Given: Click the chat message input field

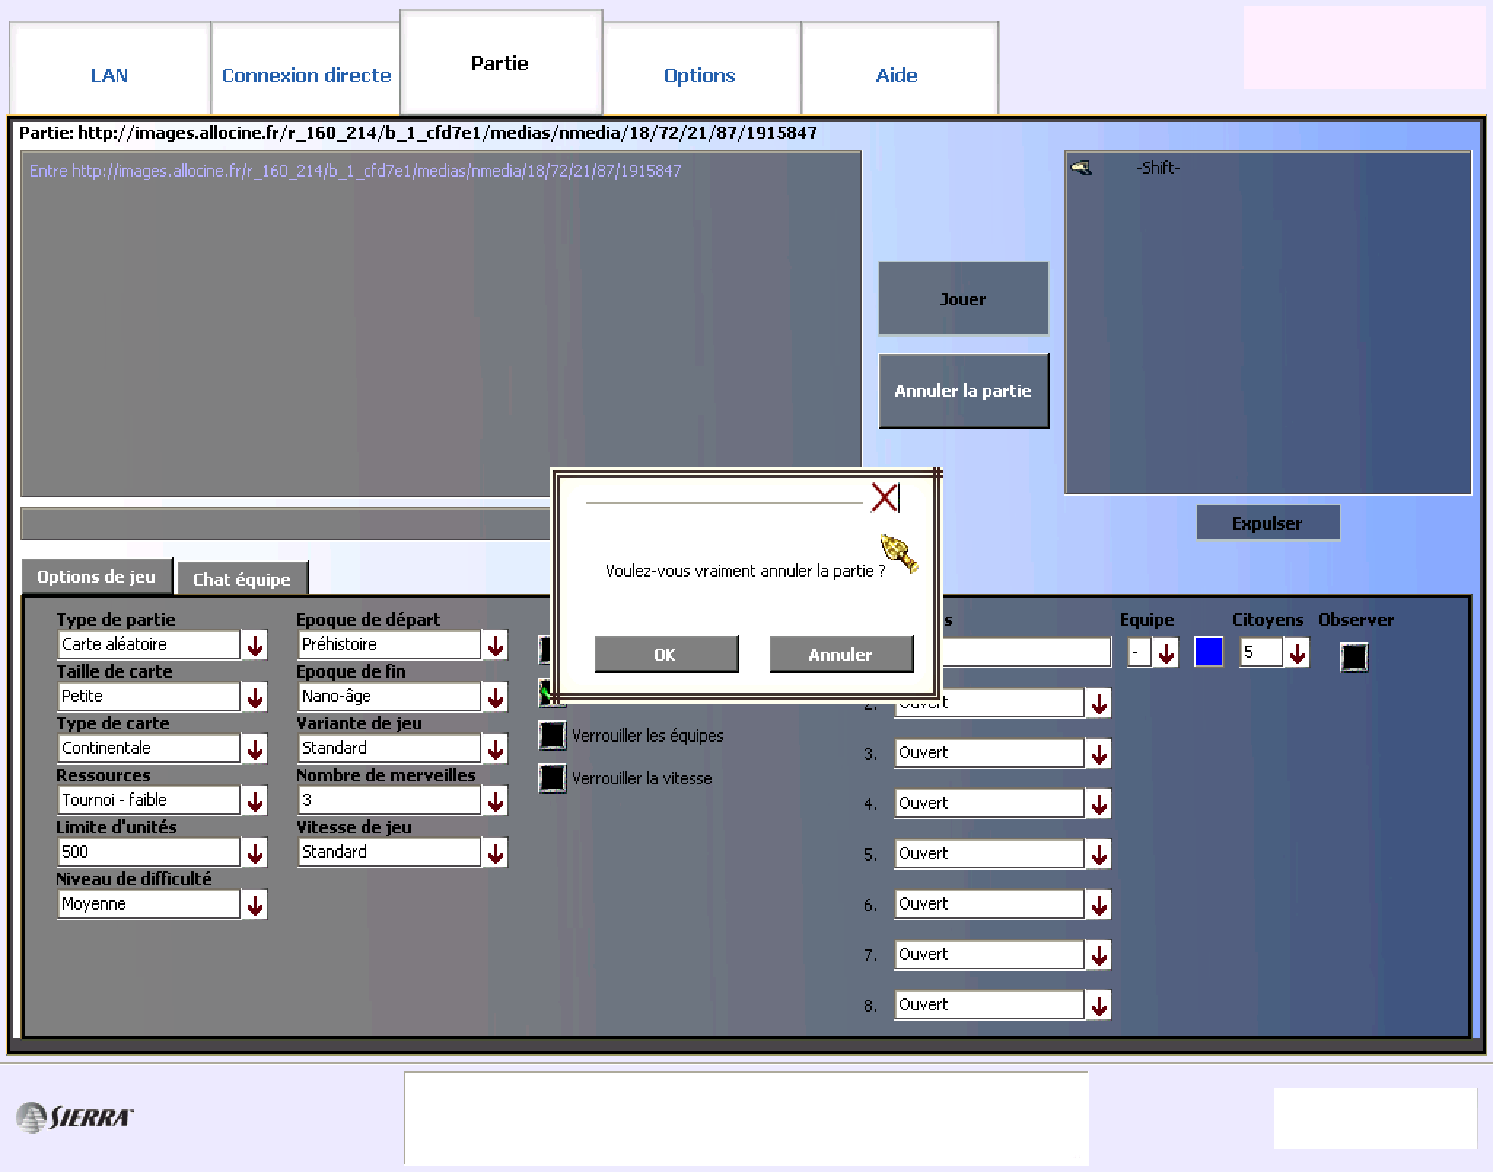Looking at the screenshot, I should point(285,523).
